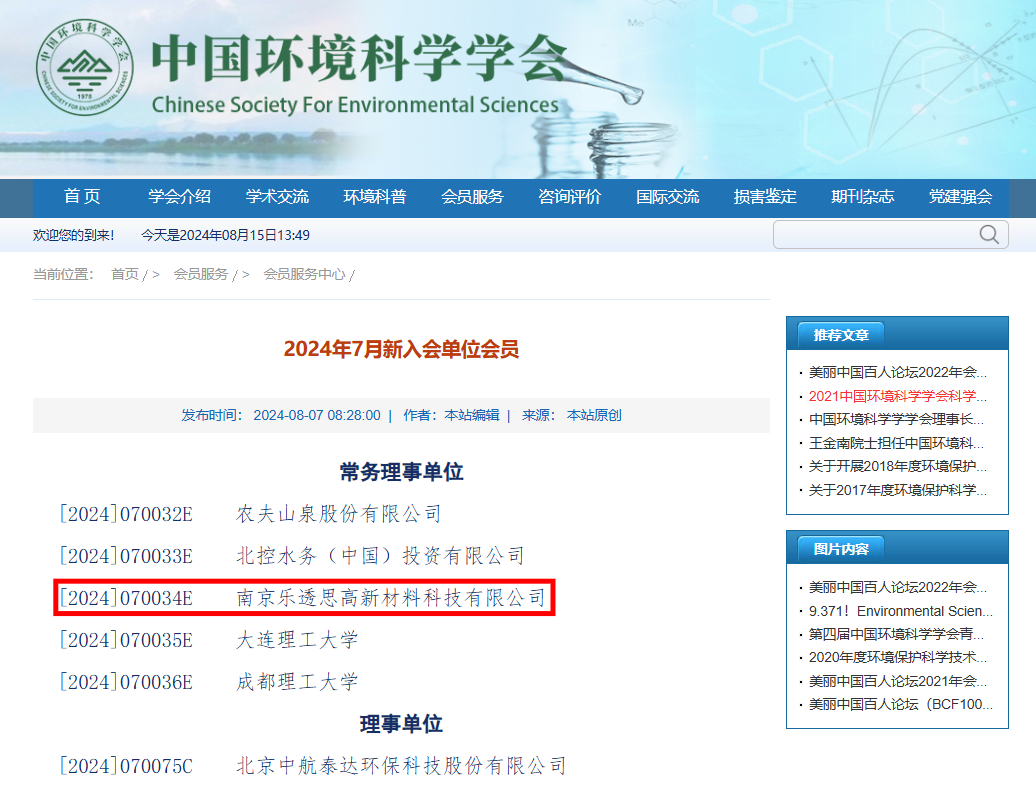Open the 会员服务 navigation menu
The image size is (1036, 785).
472,196
